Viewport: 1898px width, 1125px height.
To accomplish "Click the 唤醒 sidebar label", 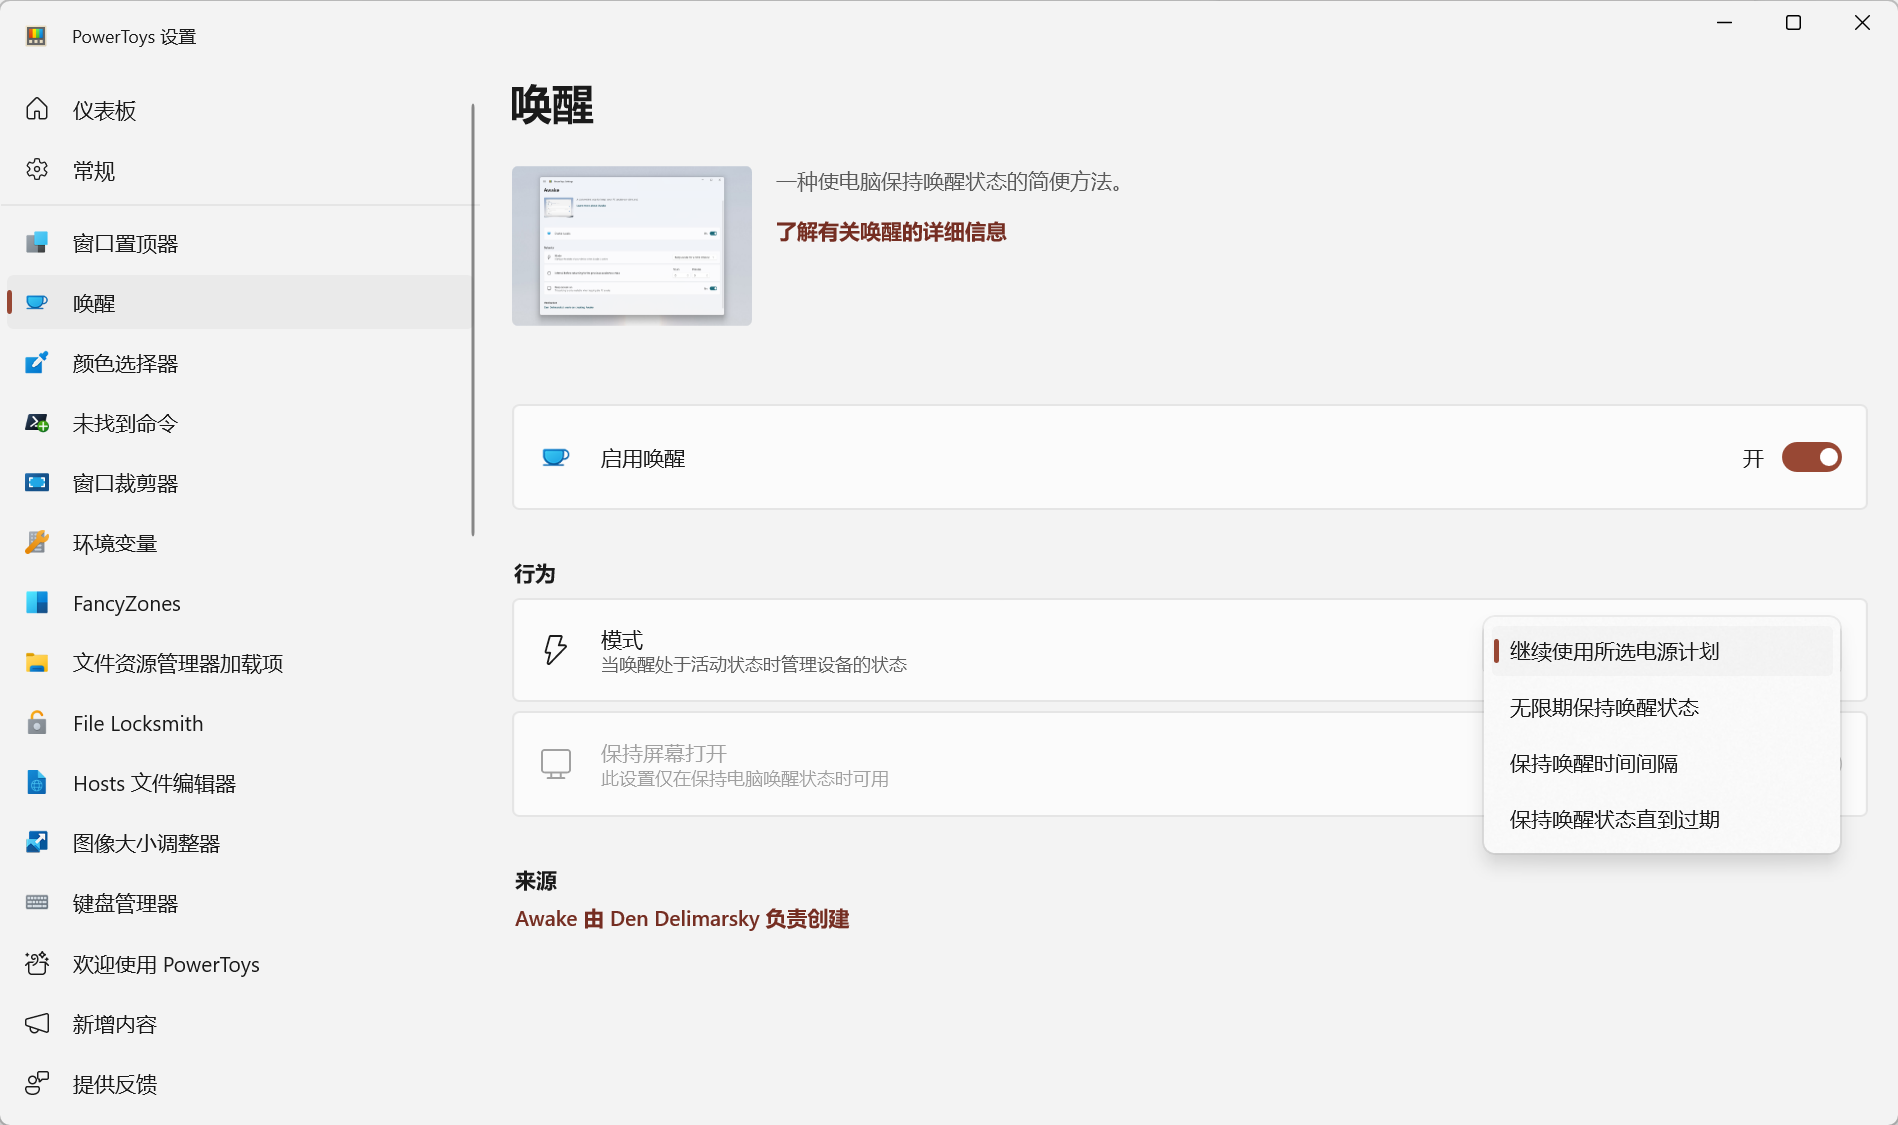I will pos(94,303).
